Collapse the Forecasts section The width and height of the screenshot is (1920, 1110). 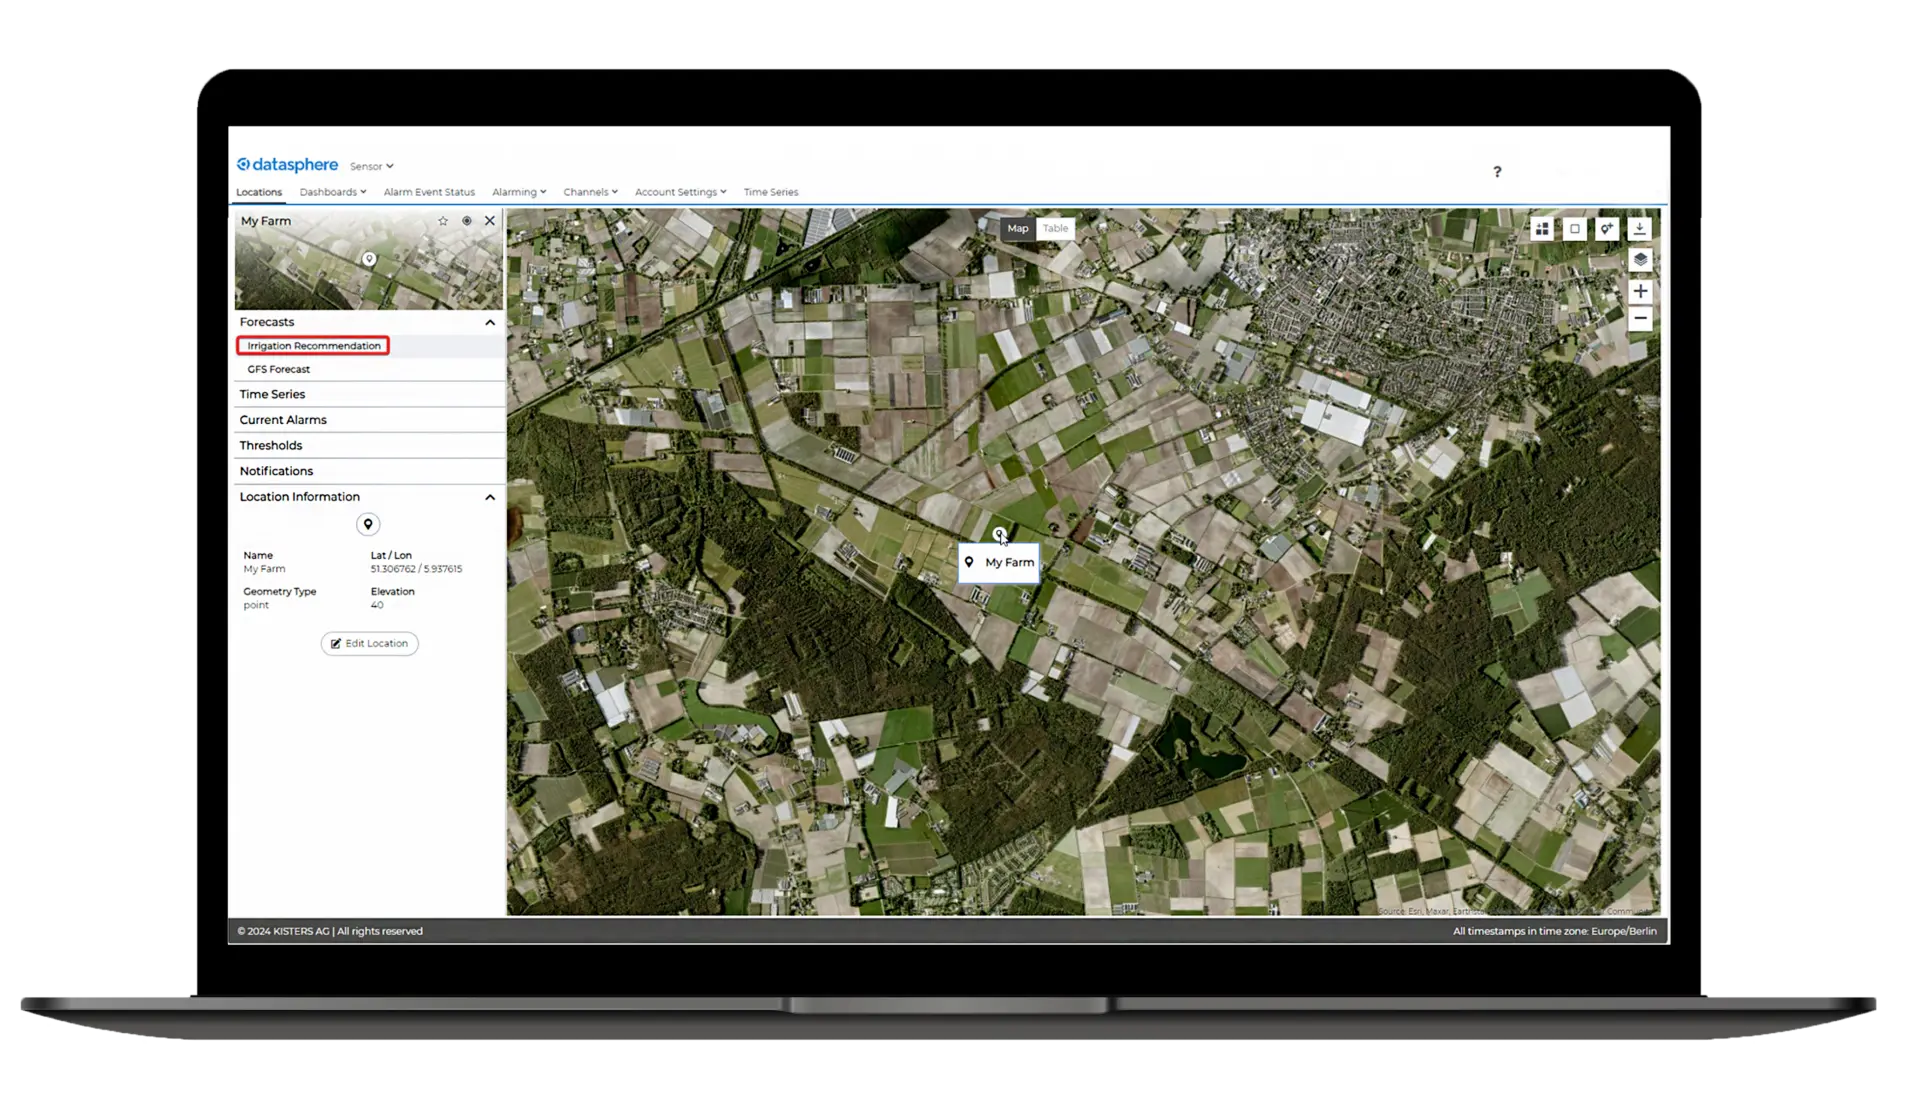(x=490, y=322)
